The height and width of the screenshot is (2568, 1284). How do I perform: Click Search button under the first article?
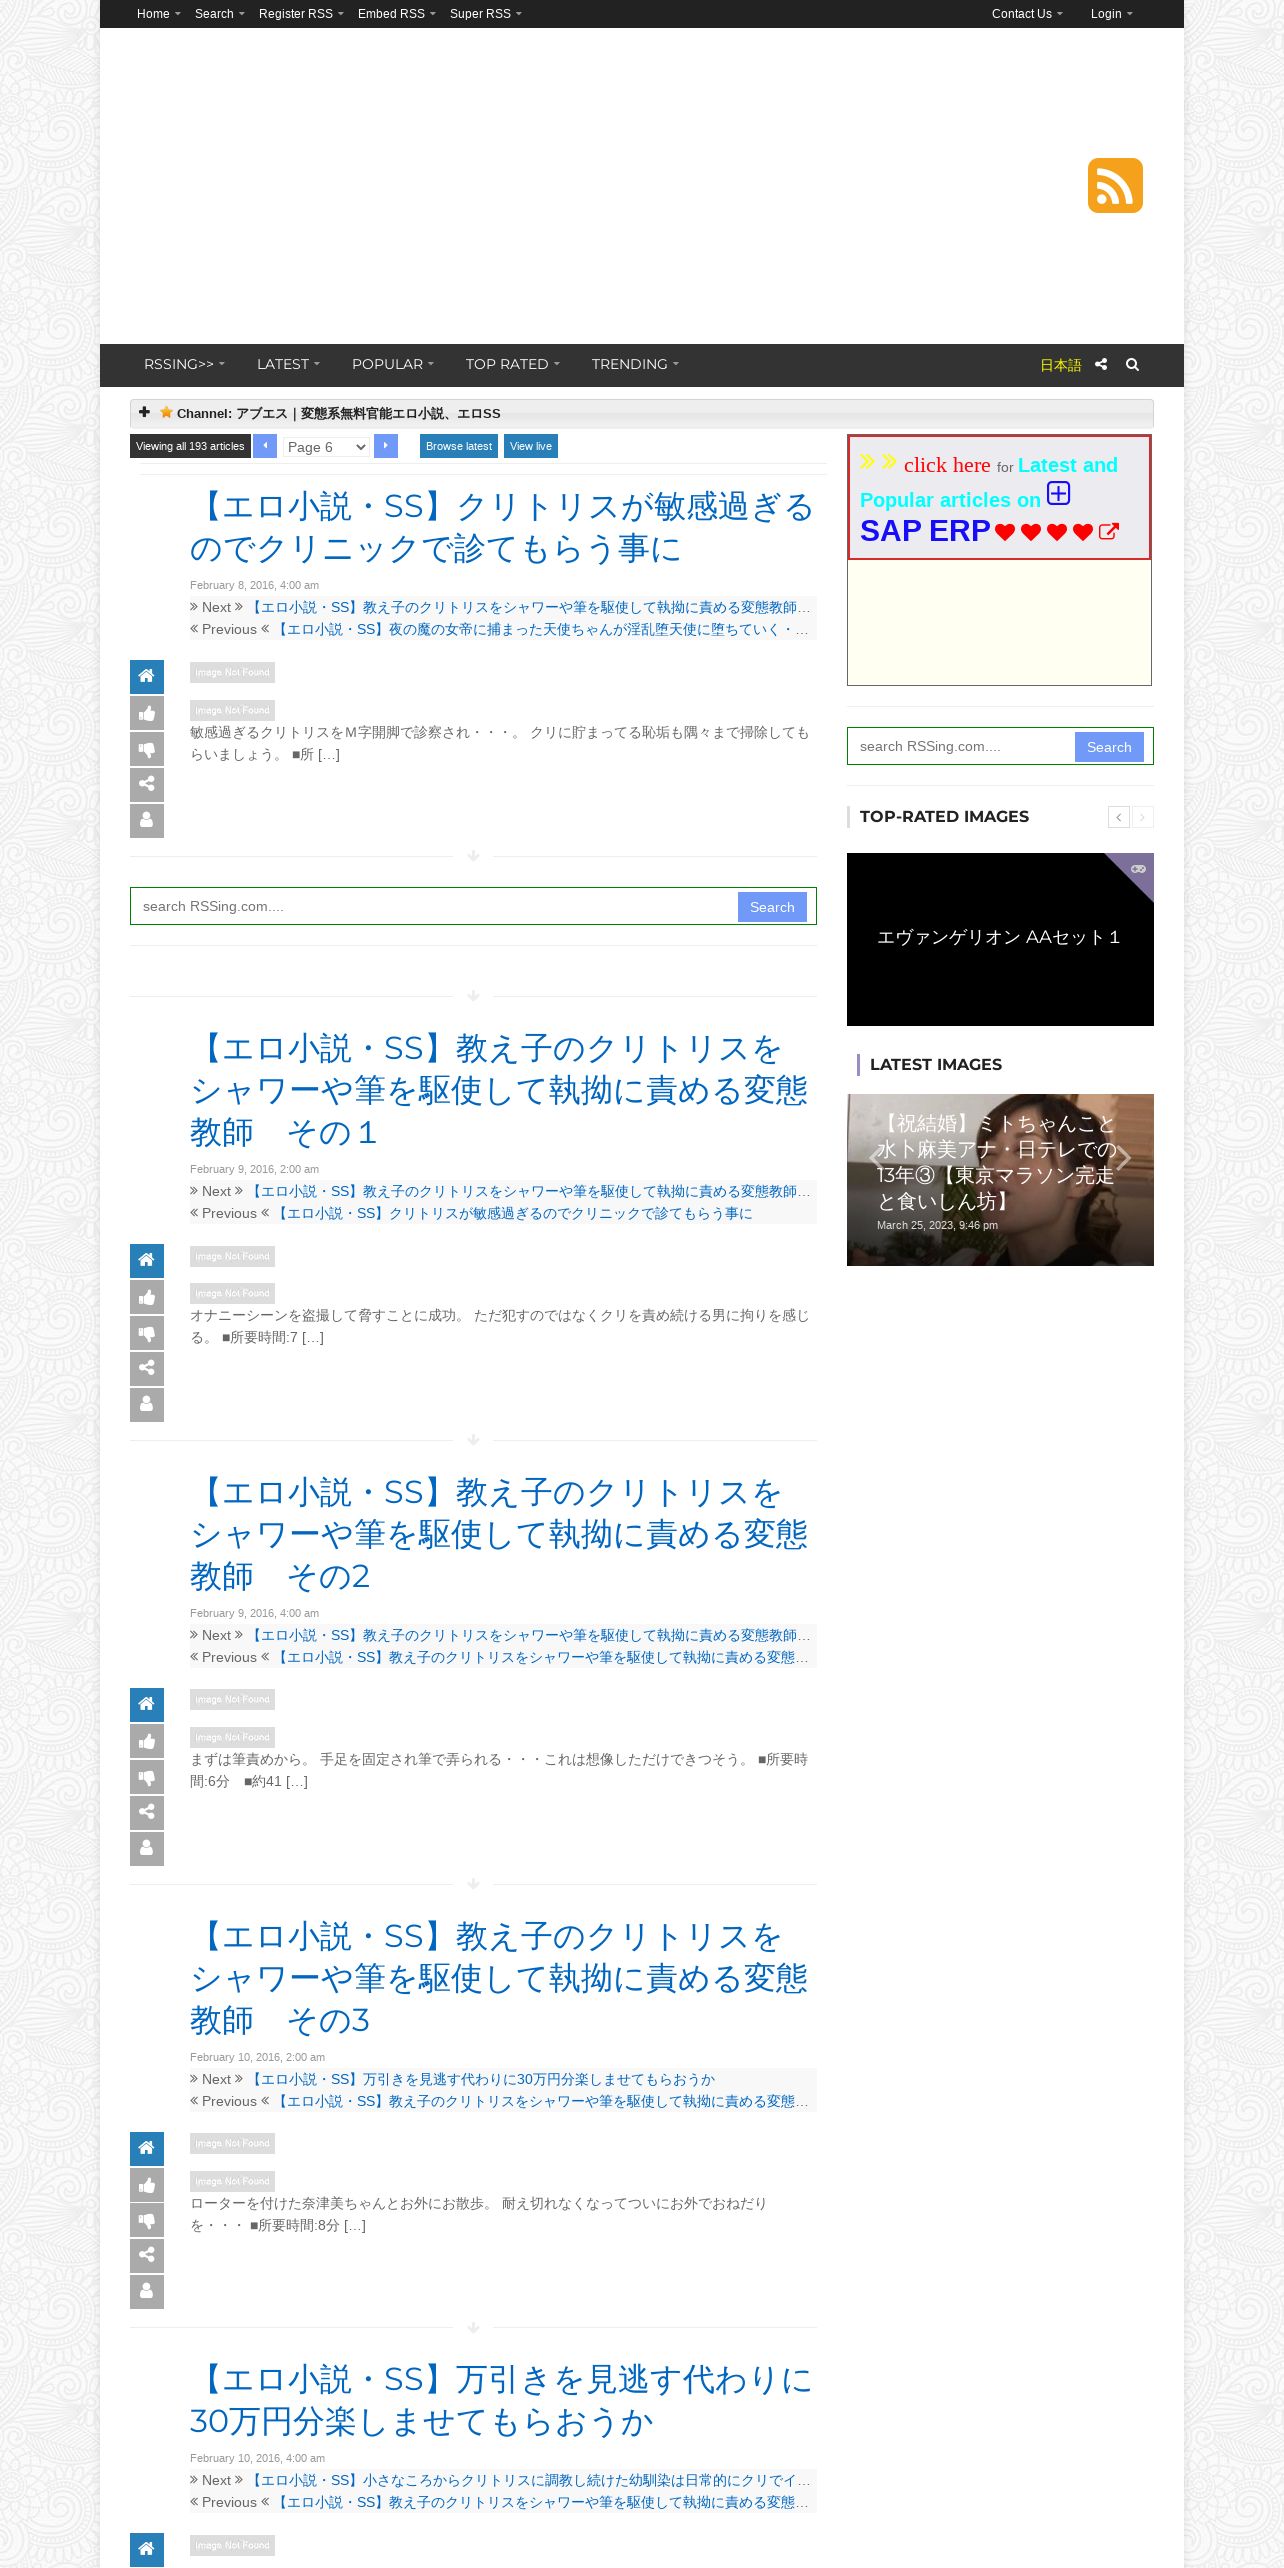772,907
